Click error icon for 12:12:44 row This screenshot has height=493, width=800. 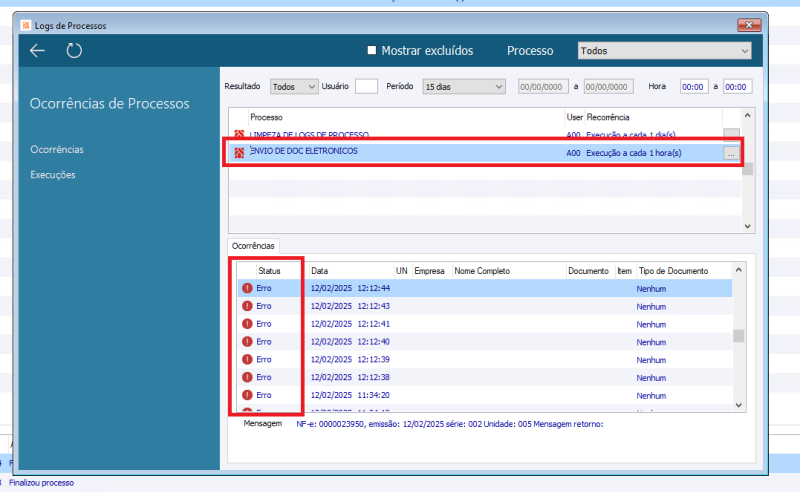[247, 288]
